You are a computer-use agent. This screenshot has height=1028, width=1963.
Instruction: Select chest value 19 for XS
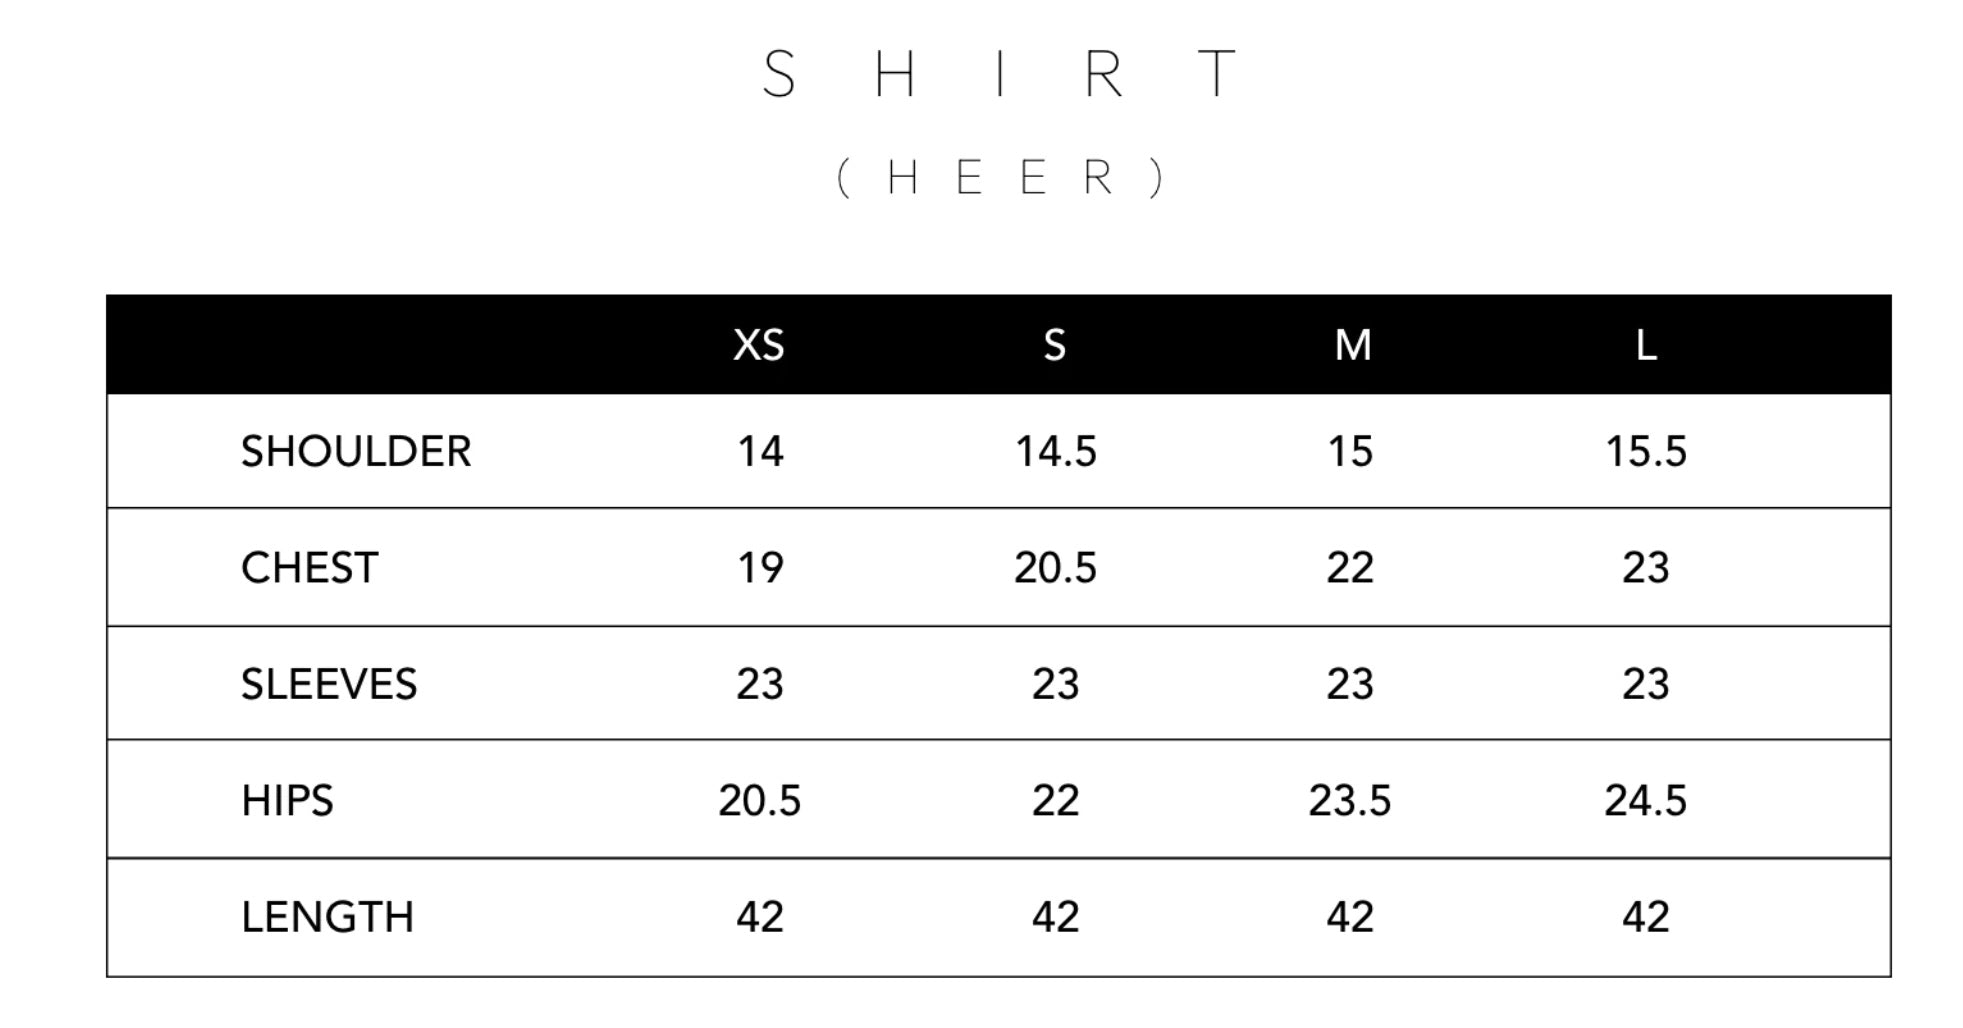tap(760, 568)
